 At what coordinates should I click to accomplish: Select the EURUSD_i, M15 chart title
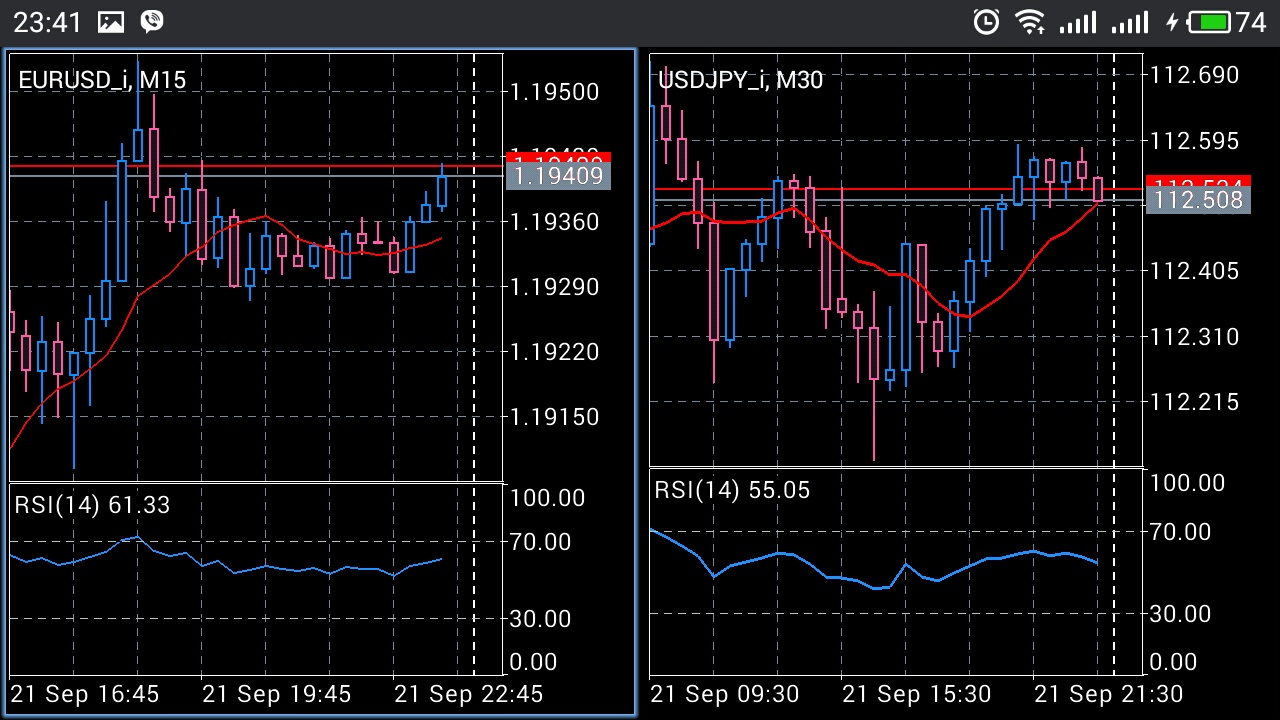[102, 80]
